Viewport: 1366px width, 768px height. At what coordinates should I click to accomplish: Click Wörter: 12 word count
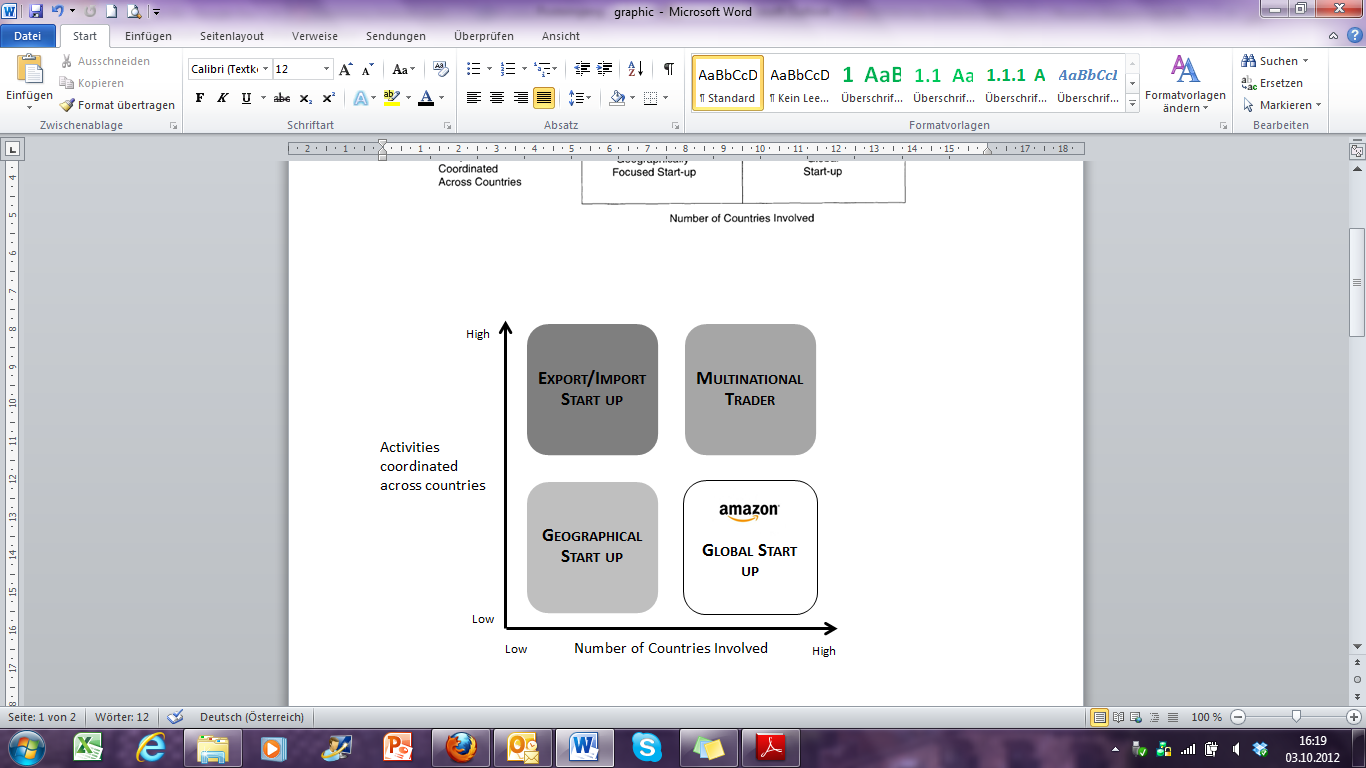point(122,717)
